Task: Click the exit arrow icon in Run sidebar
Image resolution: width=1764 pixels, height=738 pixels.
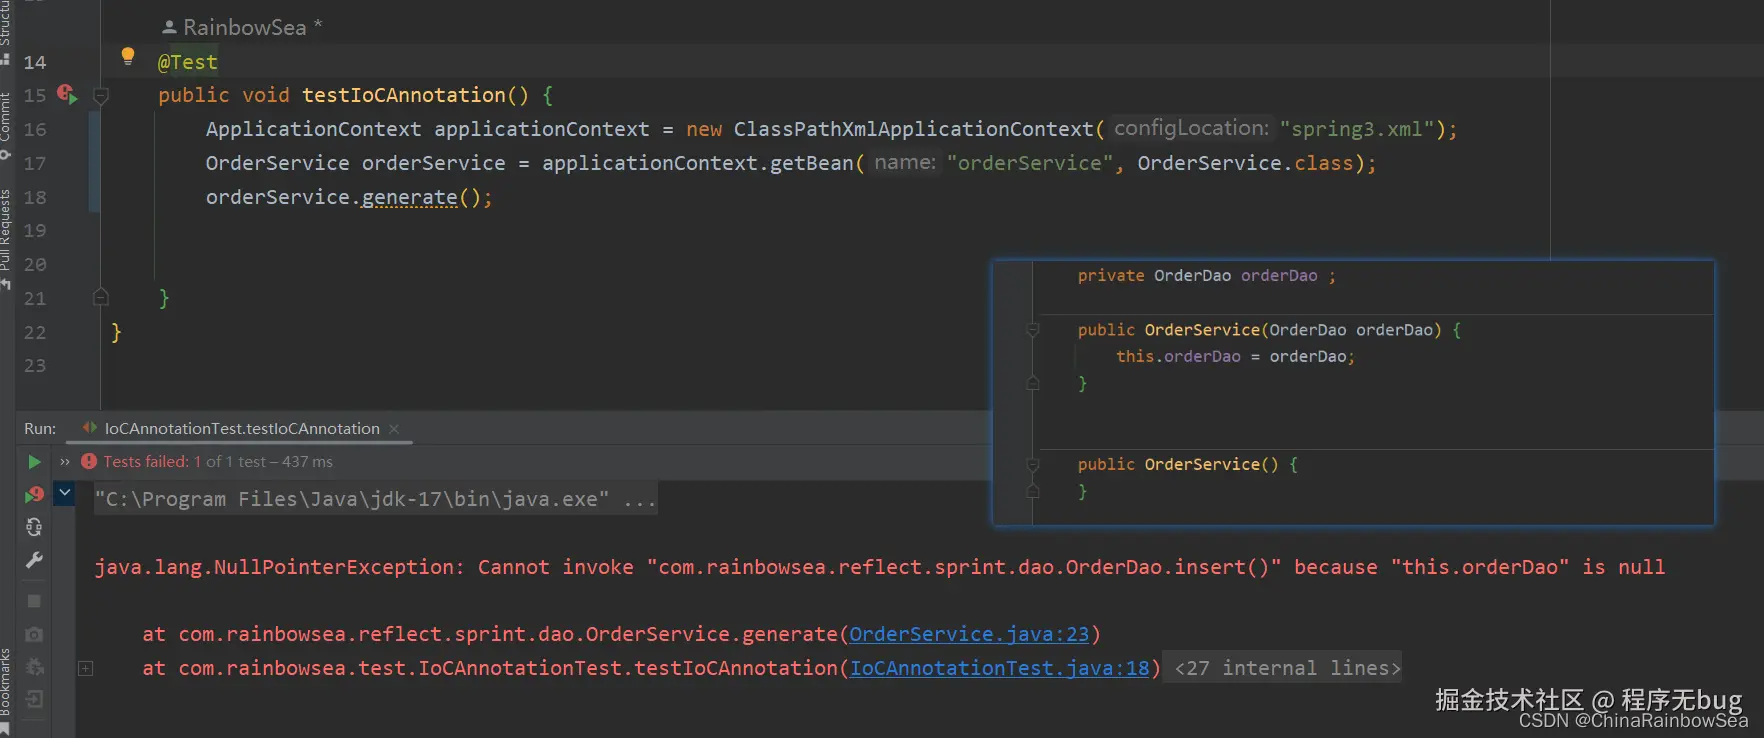Action: click(34, 700)
